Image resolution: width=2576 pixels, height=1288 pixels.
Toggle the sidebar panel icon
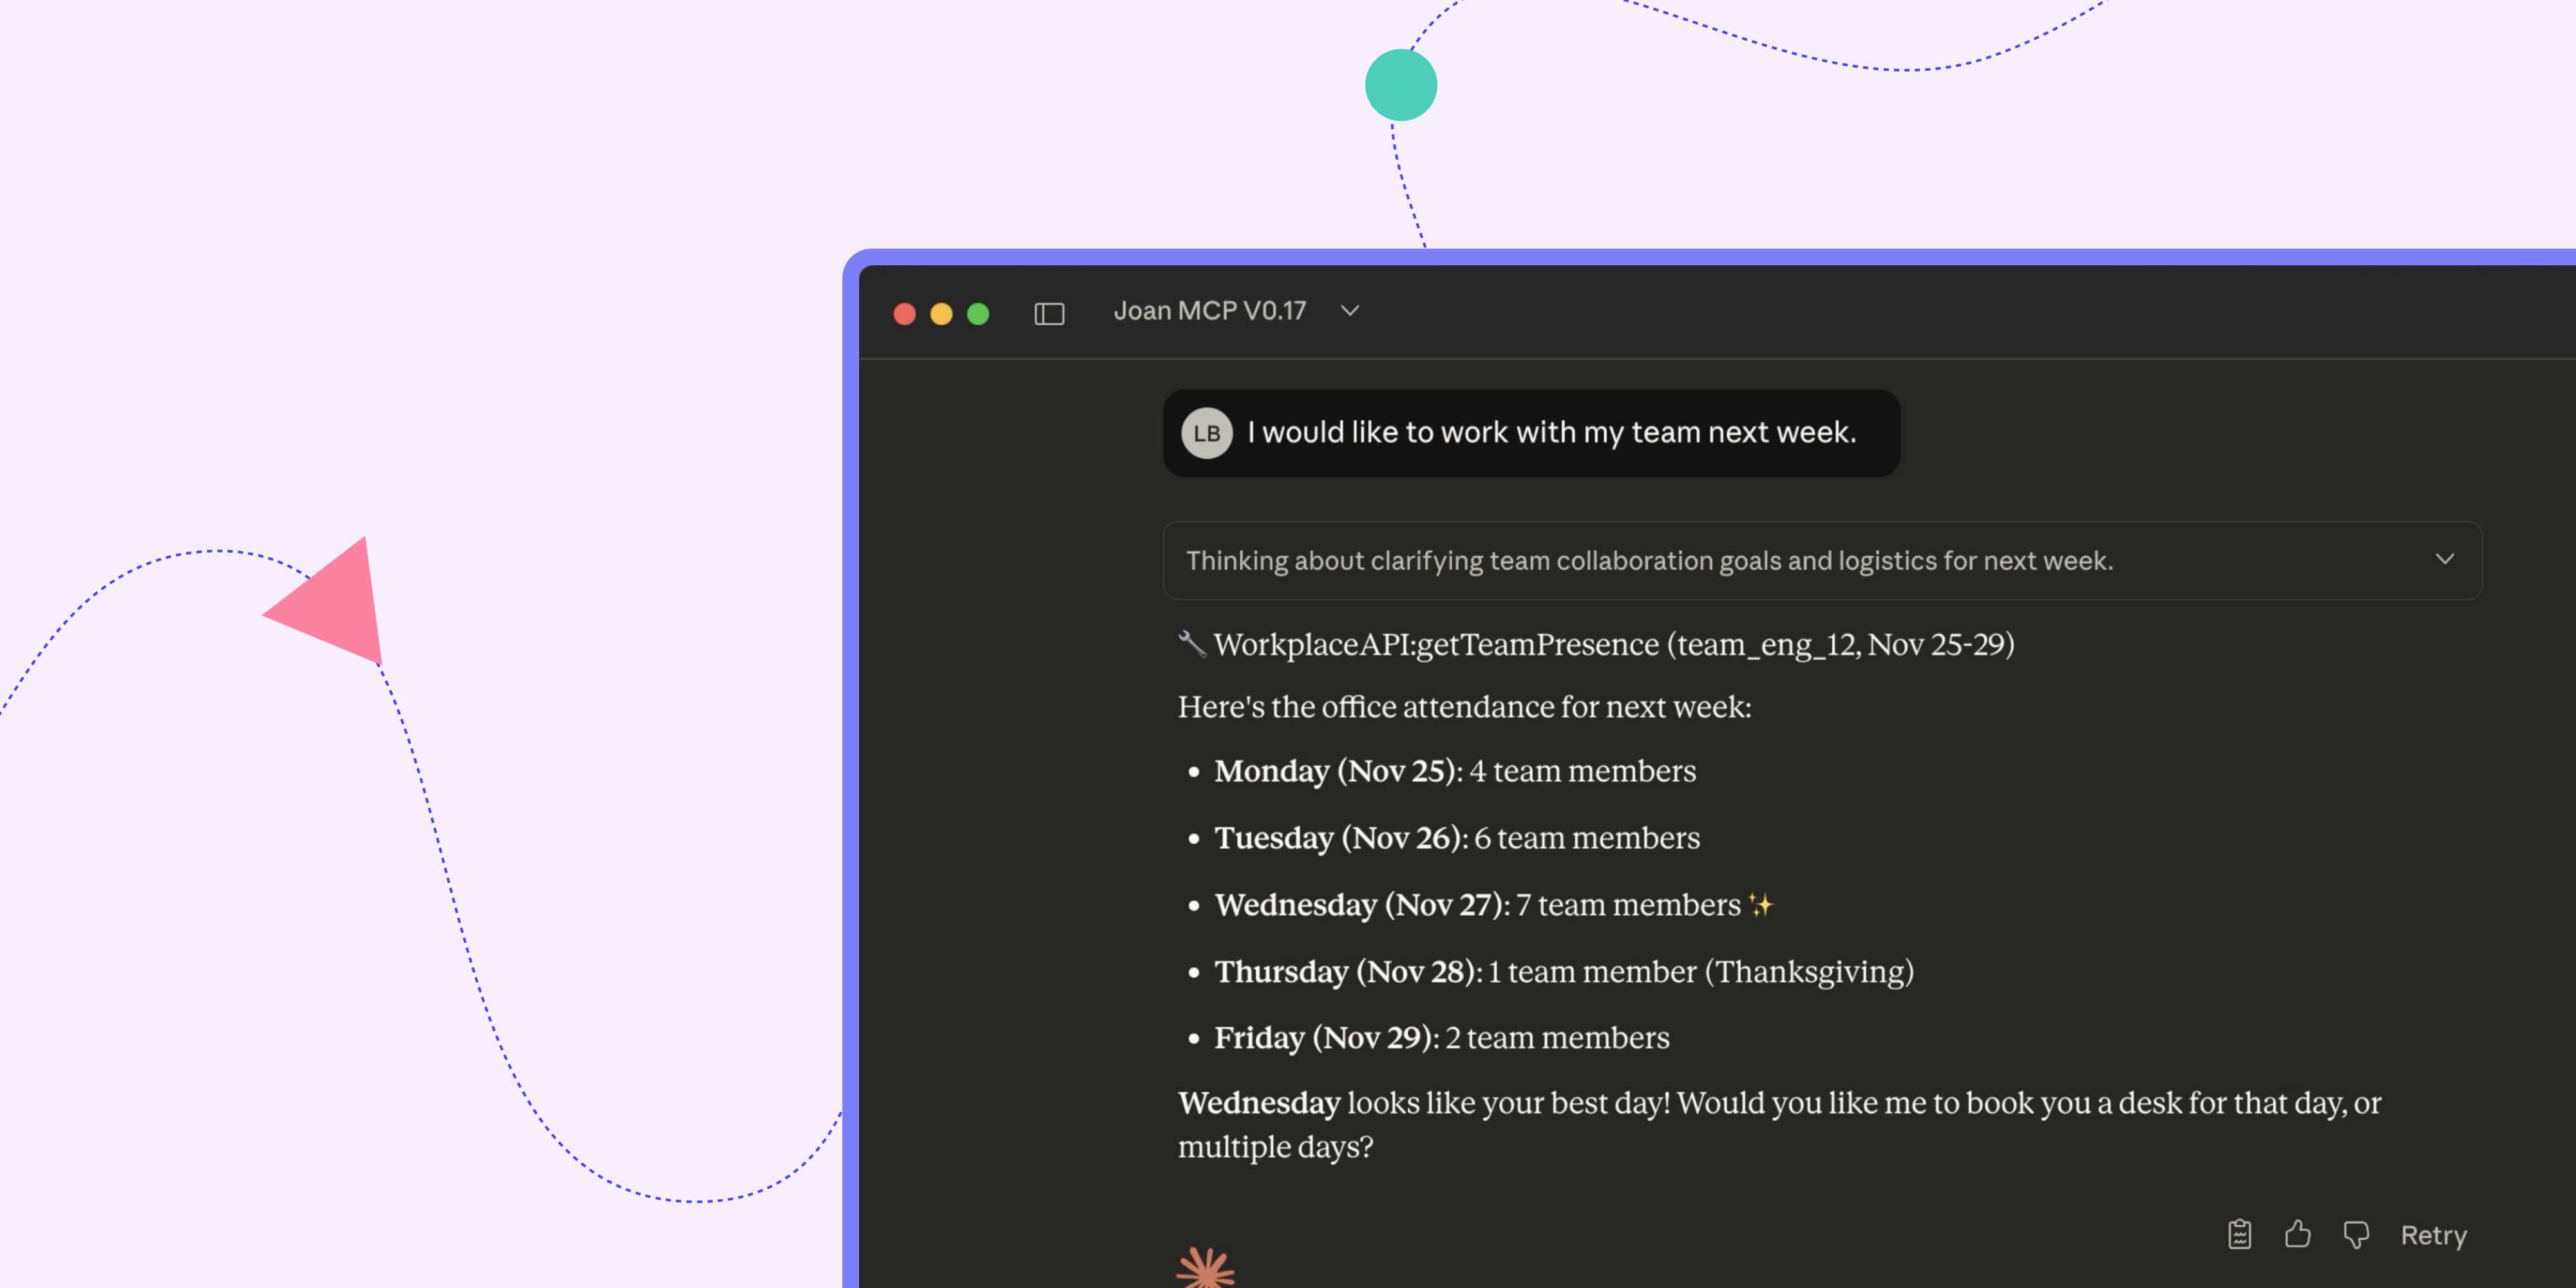point(1049,313)
